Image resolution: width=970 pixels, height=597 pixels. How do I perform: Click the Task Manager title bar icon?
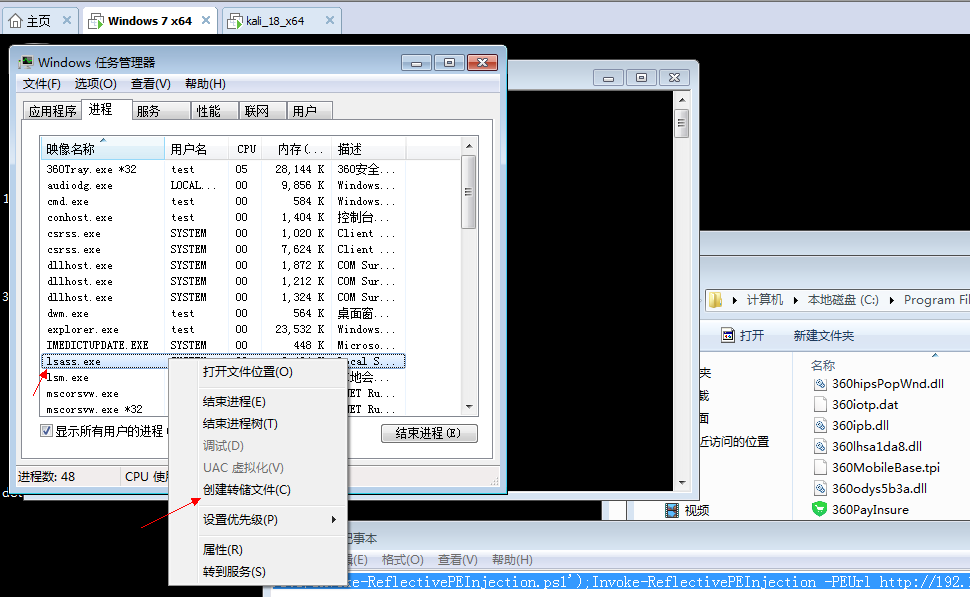[x=25, y=62]
